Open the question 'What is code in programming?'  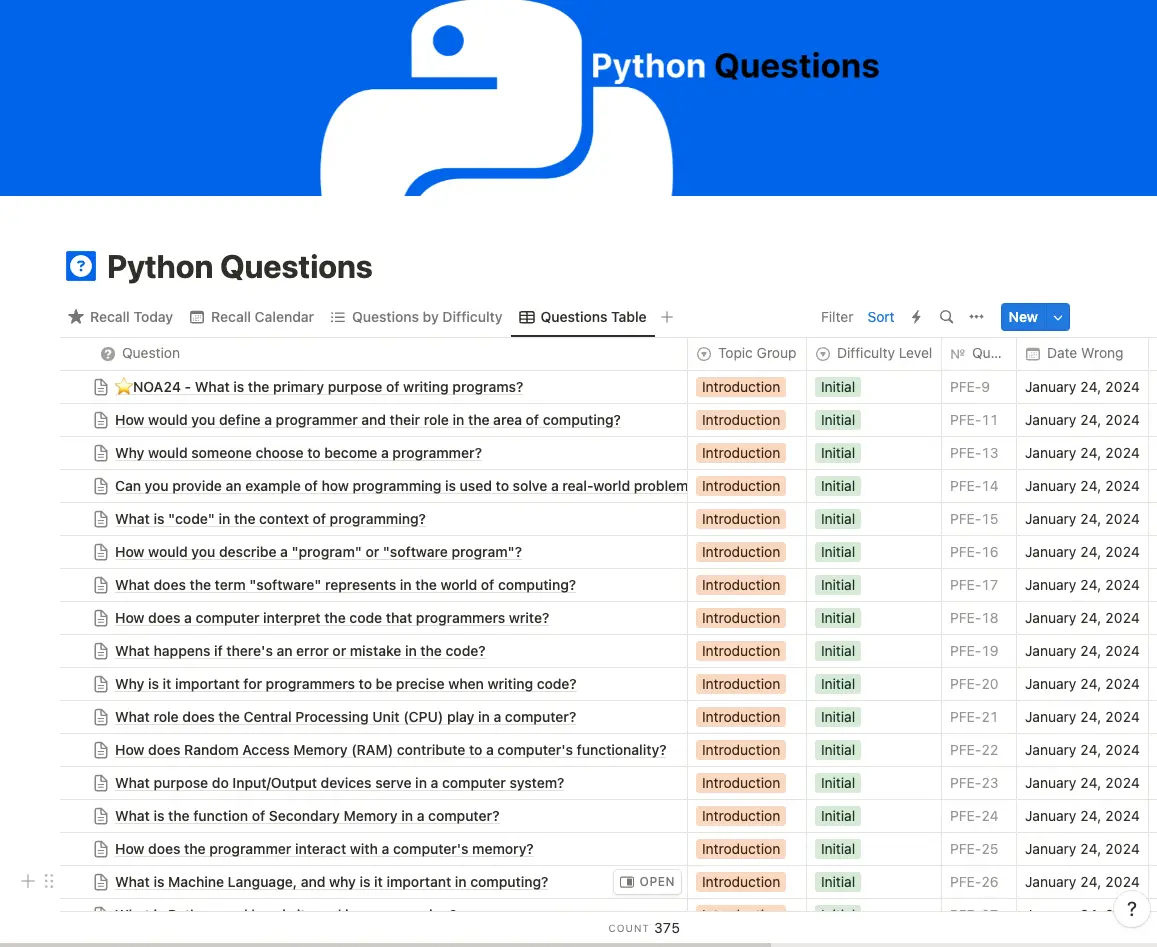point(269,519)
